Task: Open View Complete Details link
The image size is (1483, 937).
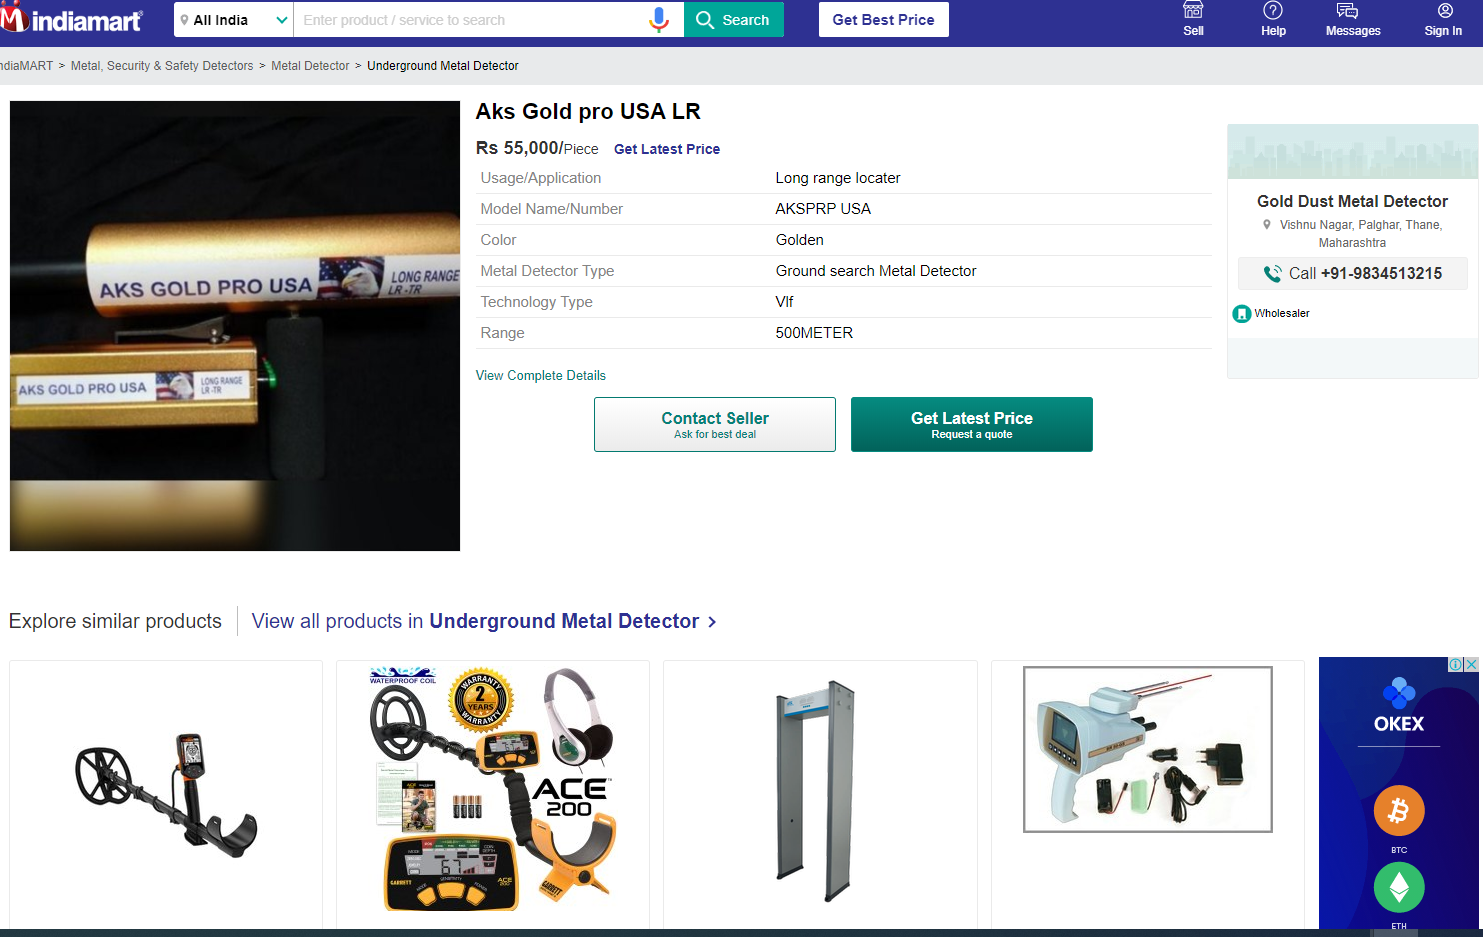Action: pyautogui.click(x=541, y=376)
